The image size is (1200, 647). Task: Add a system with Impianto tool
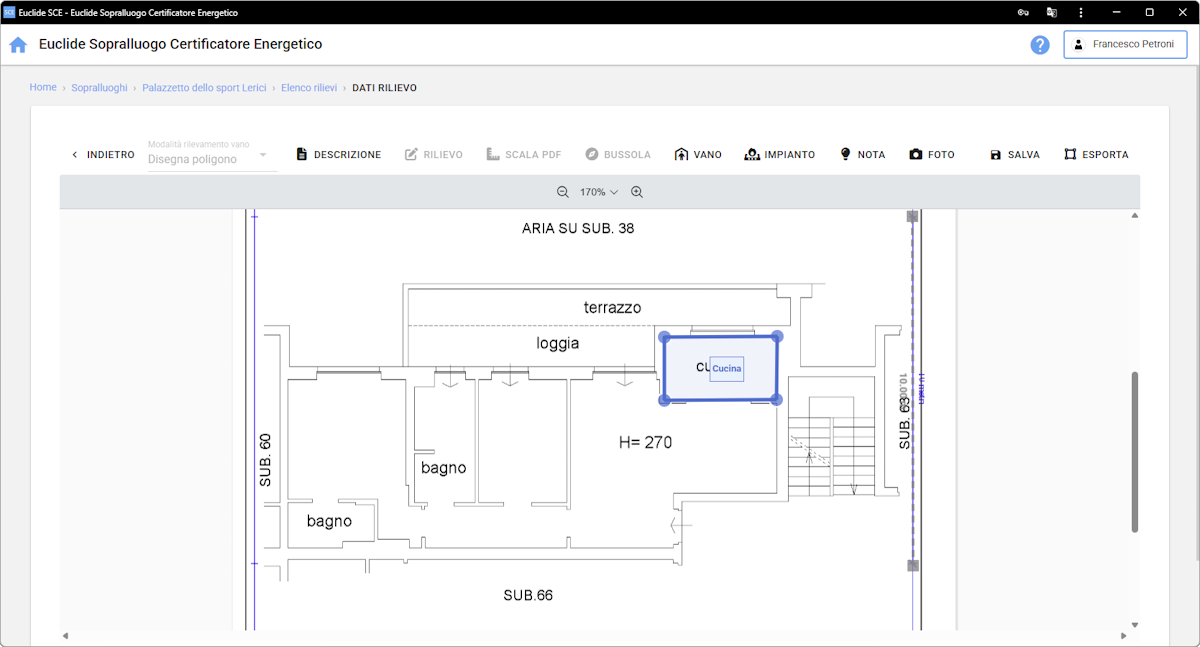tap(779, 155)
